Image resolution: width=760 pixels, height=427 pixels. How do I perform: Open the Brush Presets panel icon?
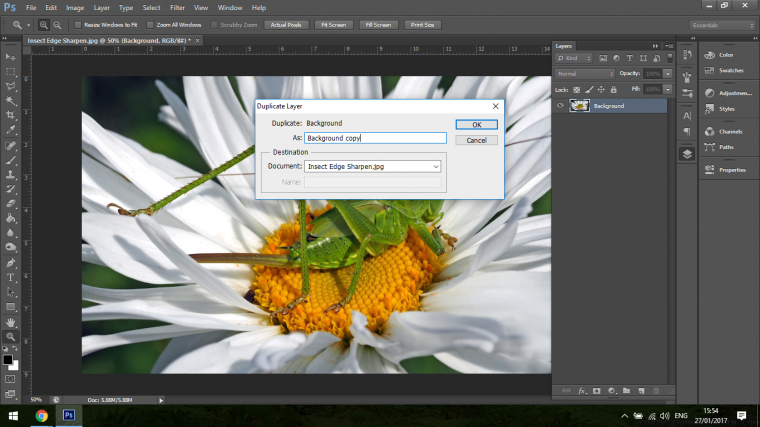coord(687,77)
